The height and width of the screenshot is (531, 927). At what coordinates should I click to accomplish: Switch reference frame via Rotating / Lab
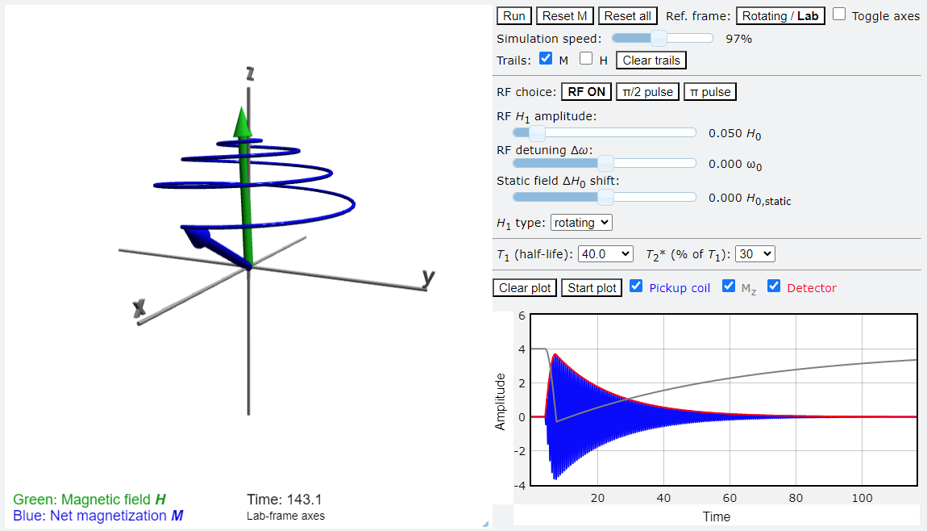click(780, 16)
